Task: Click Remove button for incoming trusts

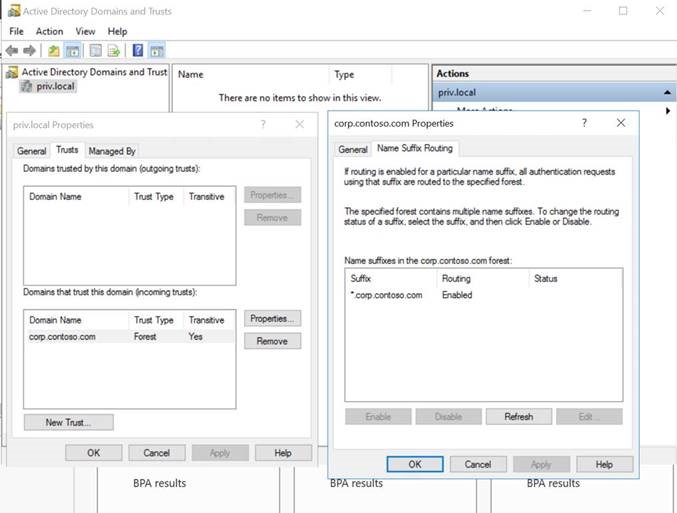Action: (x=272, y=341)
